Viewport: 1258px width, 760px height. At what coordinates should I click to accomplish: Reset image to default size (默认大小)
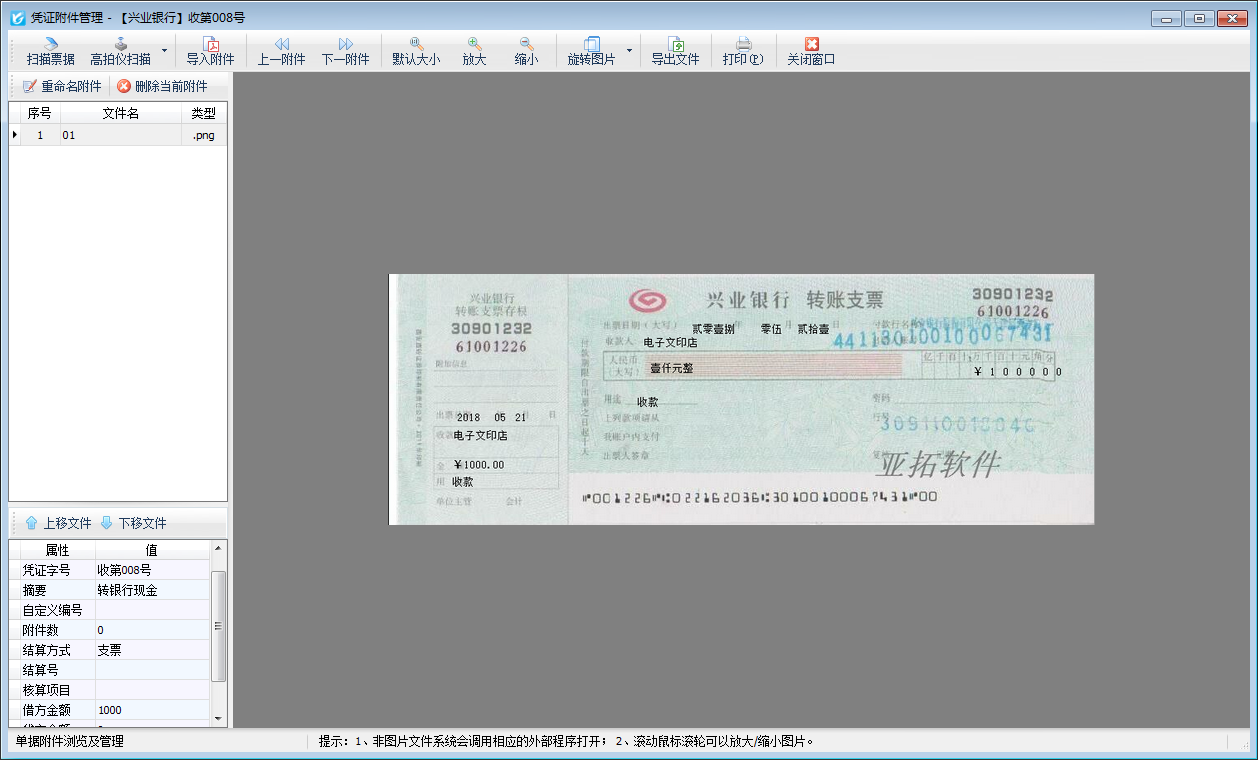(415, 51)
